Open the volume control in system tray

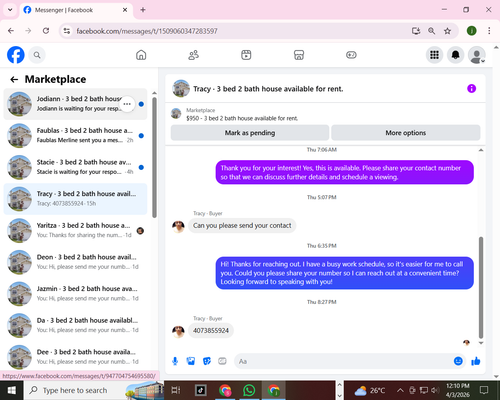tap(434, 390)
